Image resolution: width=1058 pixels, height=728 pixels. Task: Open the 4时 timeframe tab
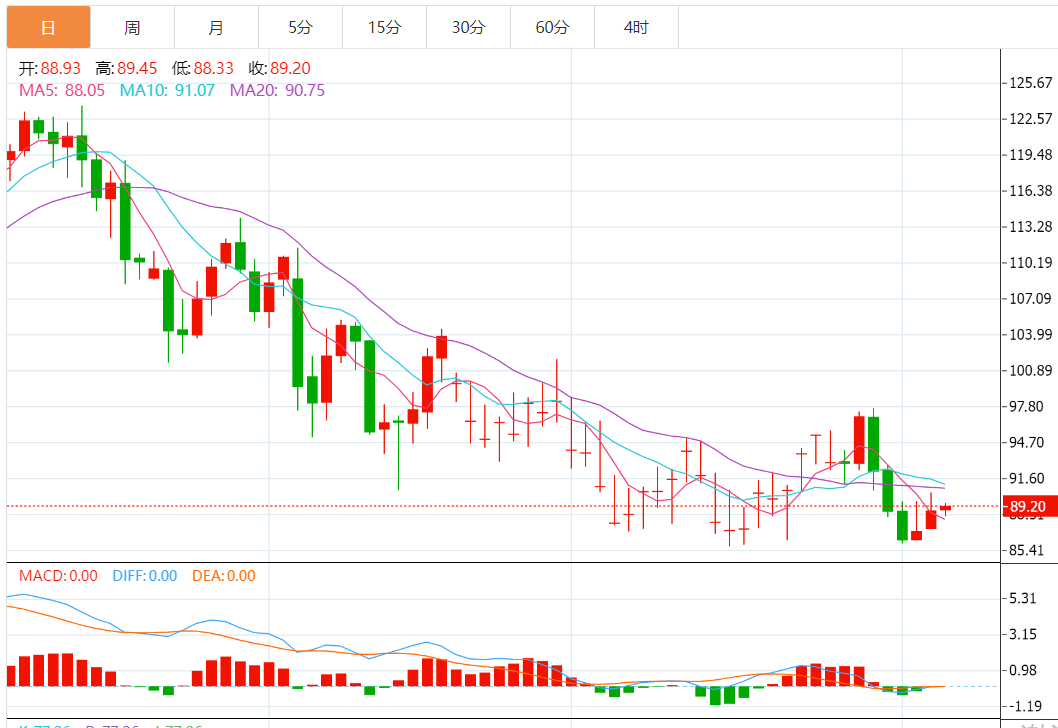(x=636, y=28)
